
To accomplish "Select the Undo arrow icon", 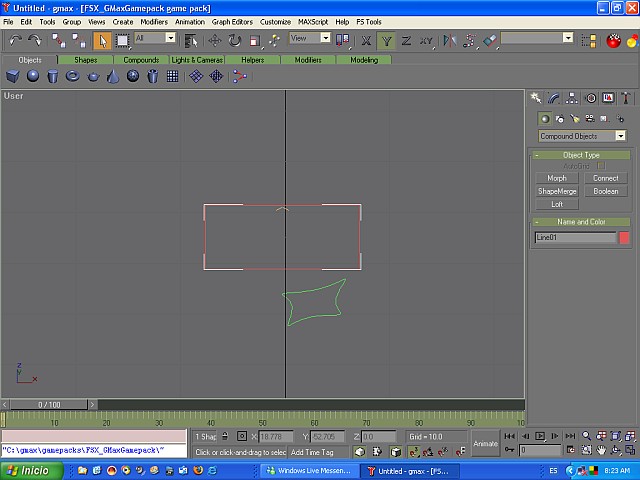I will 15,40.
